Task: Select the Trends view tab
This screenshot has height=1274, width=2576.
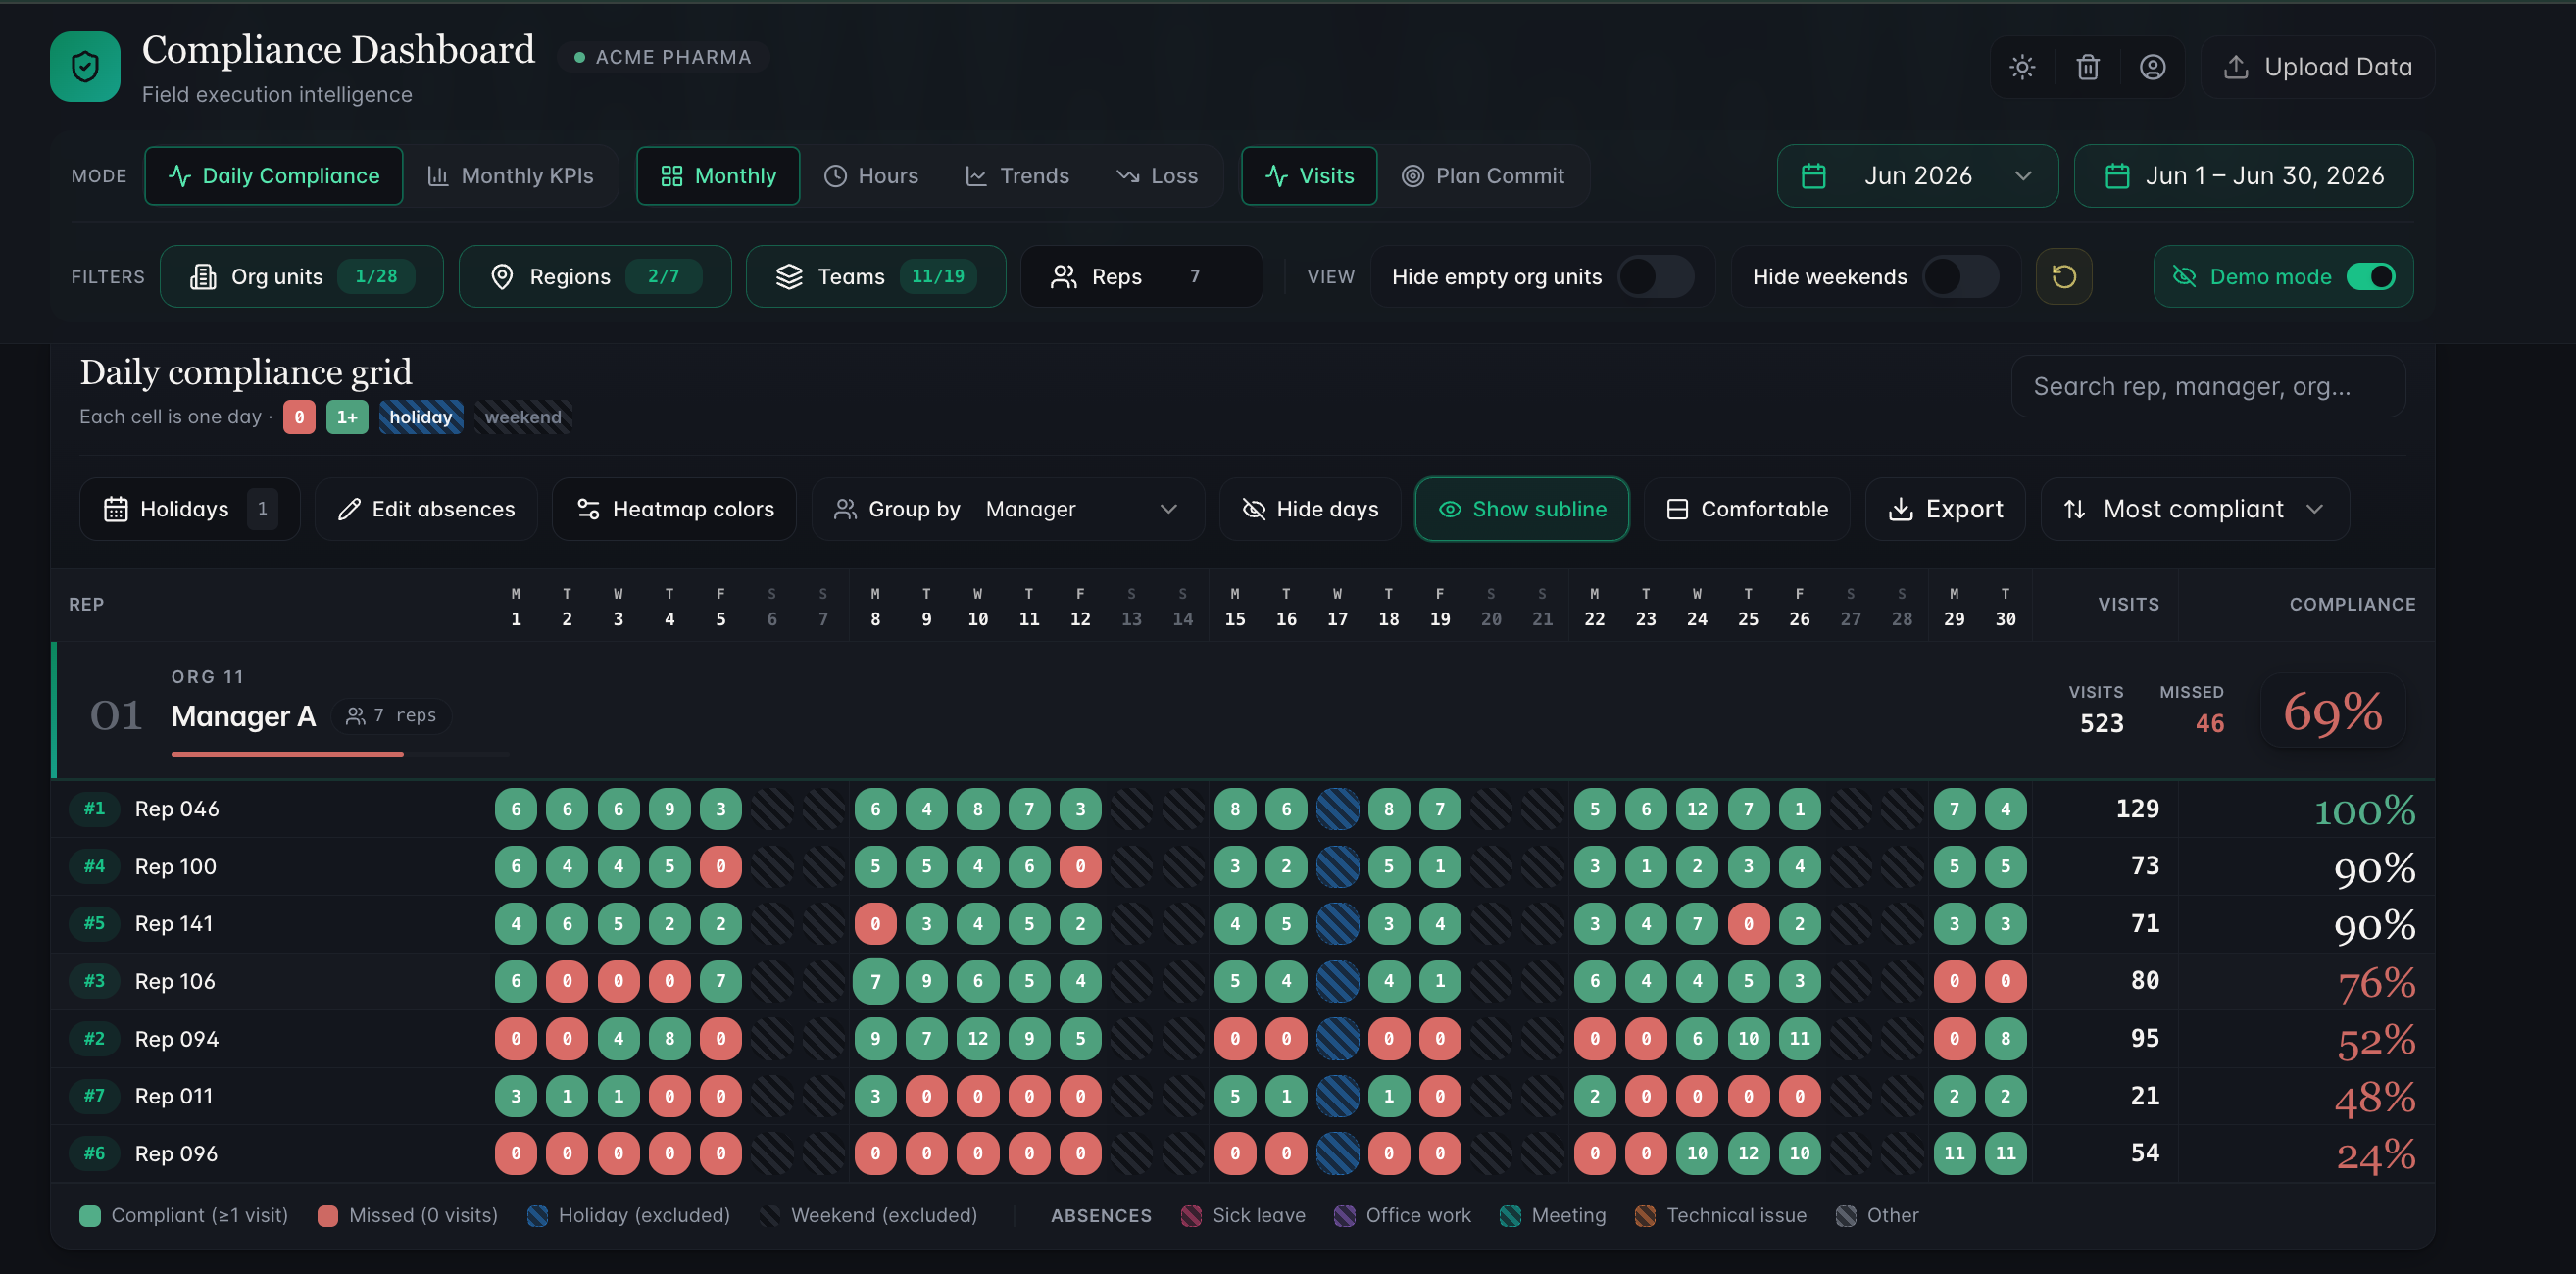Action: (x=1017, y=176)
